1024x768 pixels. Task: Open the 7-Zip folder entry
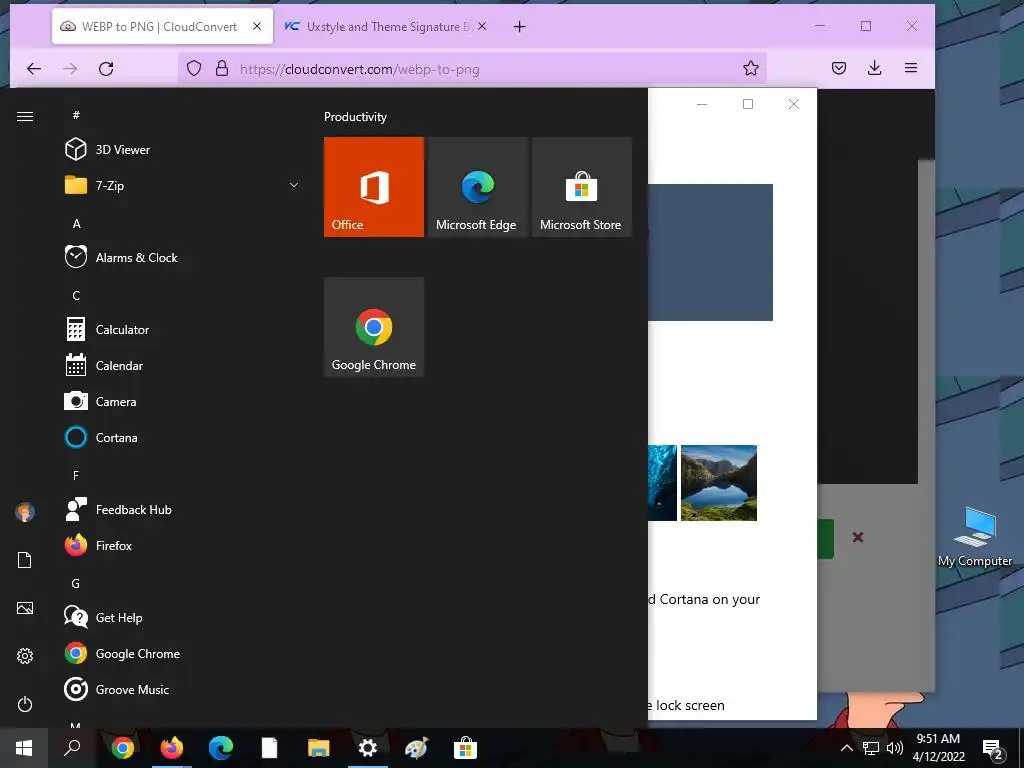[110, 185]
